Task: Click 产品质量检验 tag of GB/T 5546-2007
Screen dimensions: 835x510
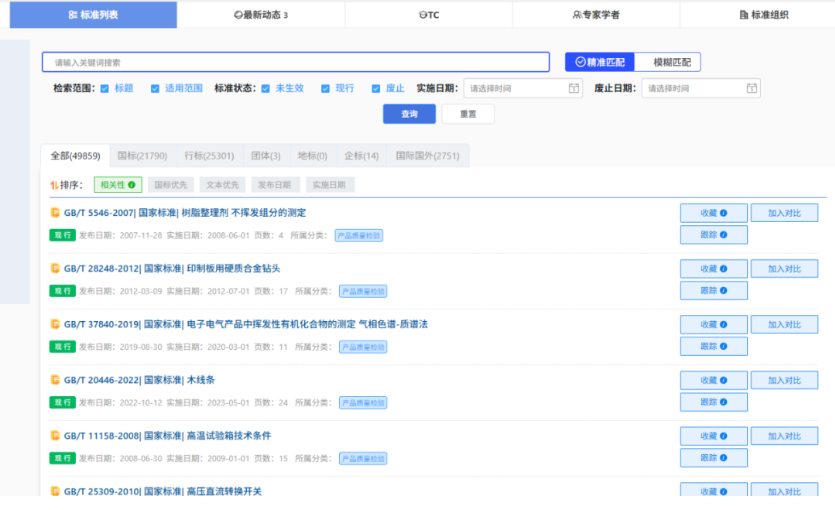Action: [359, 235]
